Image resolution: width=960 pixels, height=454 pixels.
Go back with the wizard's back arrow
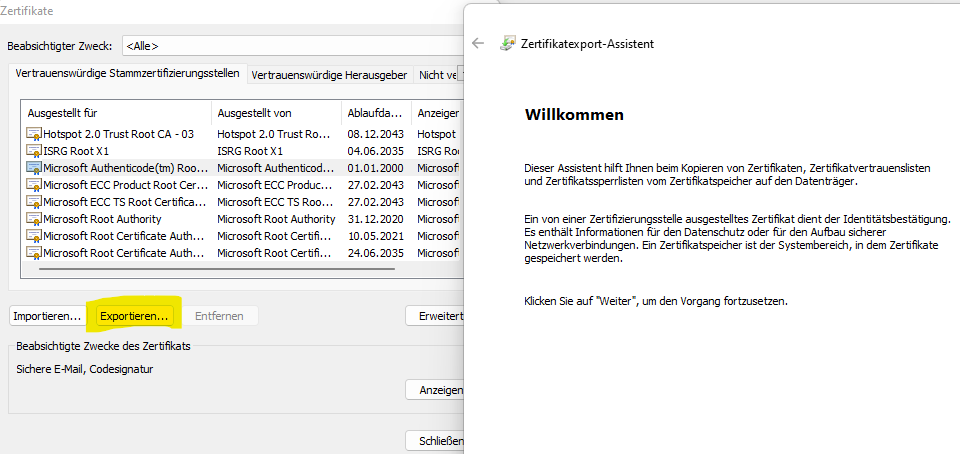478,43
